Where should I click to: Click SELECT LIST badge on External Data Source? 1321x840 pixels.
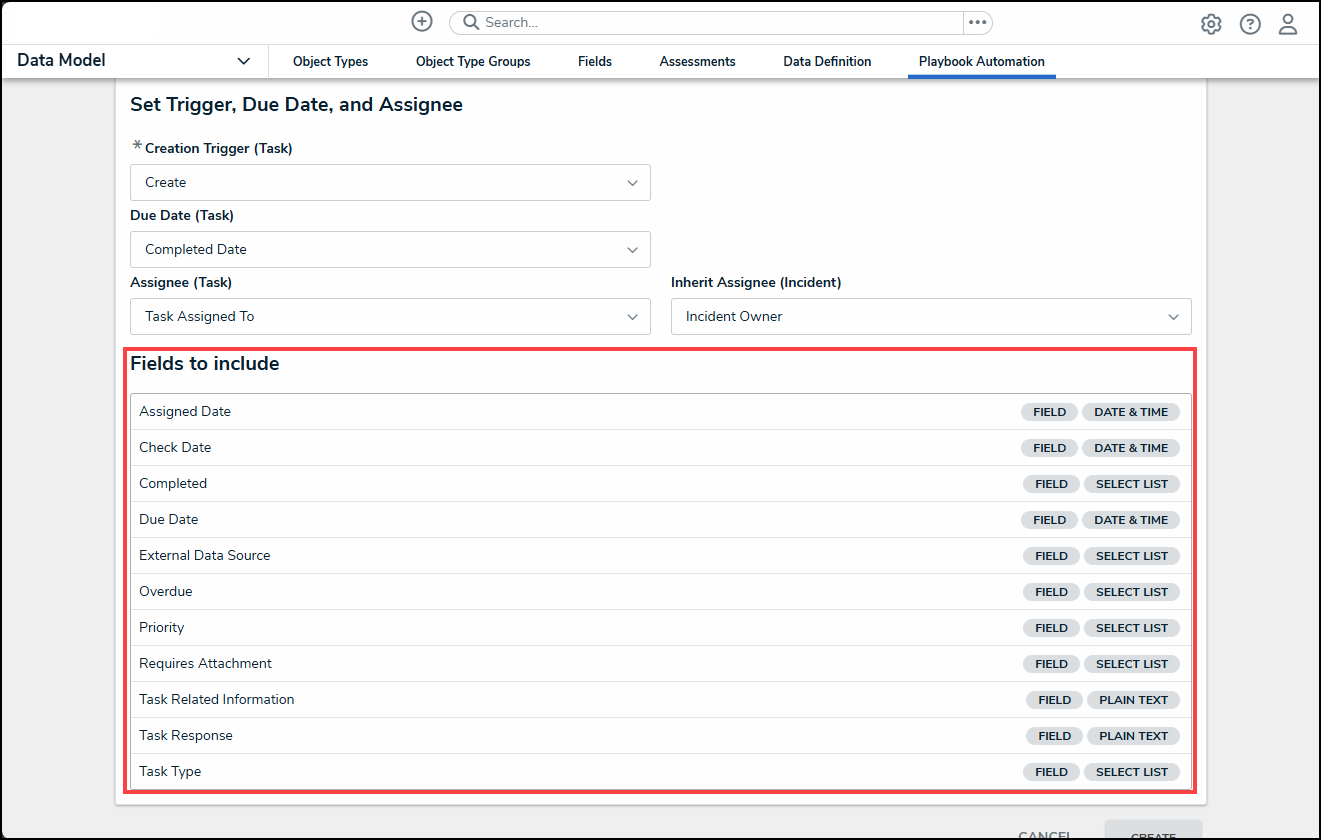coord(1132,556)
